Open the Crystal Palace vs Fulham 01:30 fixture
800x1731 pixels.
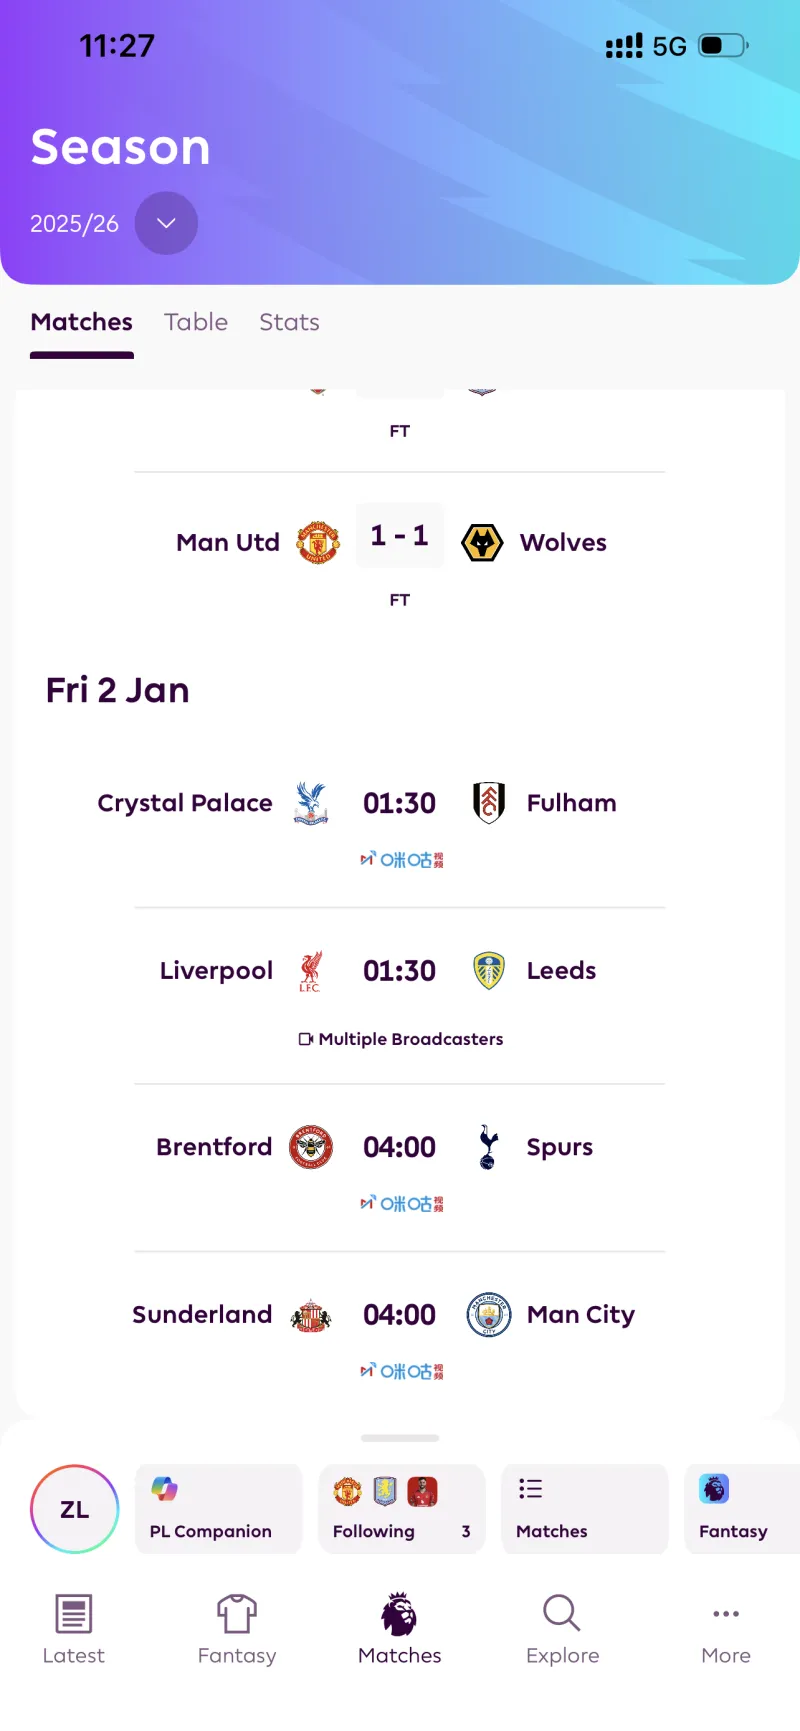tap(399, 803)
